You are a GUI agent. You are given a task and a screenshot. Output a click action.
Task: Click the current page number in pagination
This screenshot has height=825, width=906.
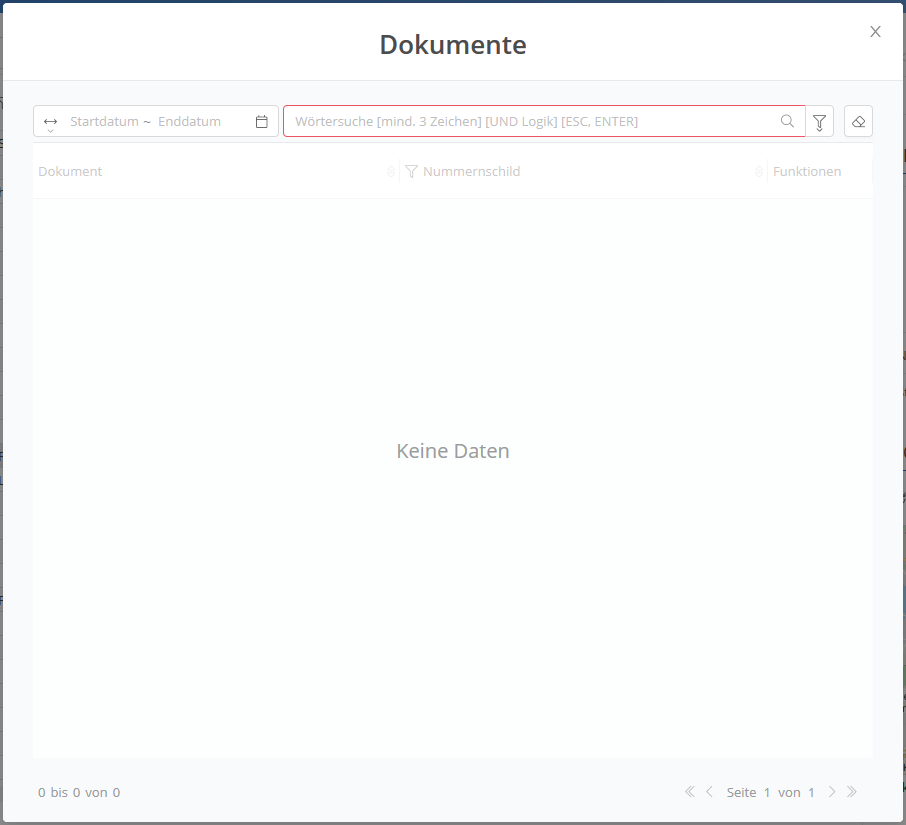(767, 792)
